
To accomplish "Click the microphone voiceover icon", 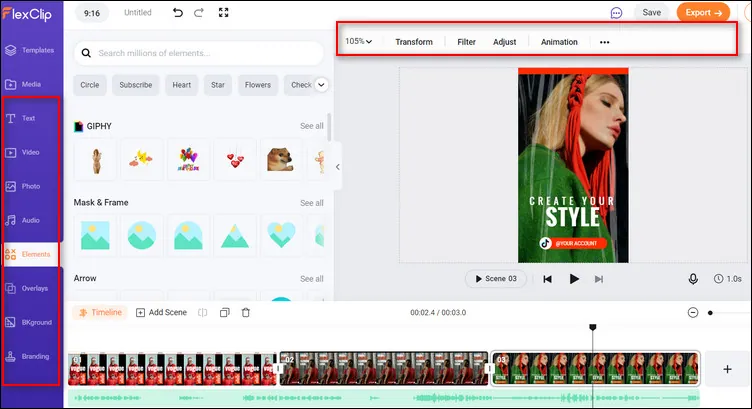I will pyautogui.click(x=693, y=279).
